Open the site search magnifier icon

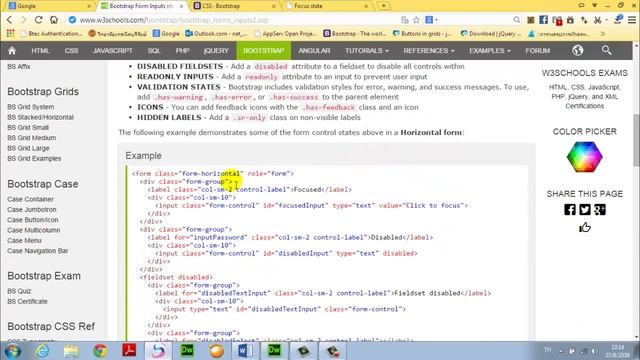pyautogui.click(x=607, y=51)
